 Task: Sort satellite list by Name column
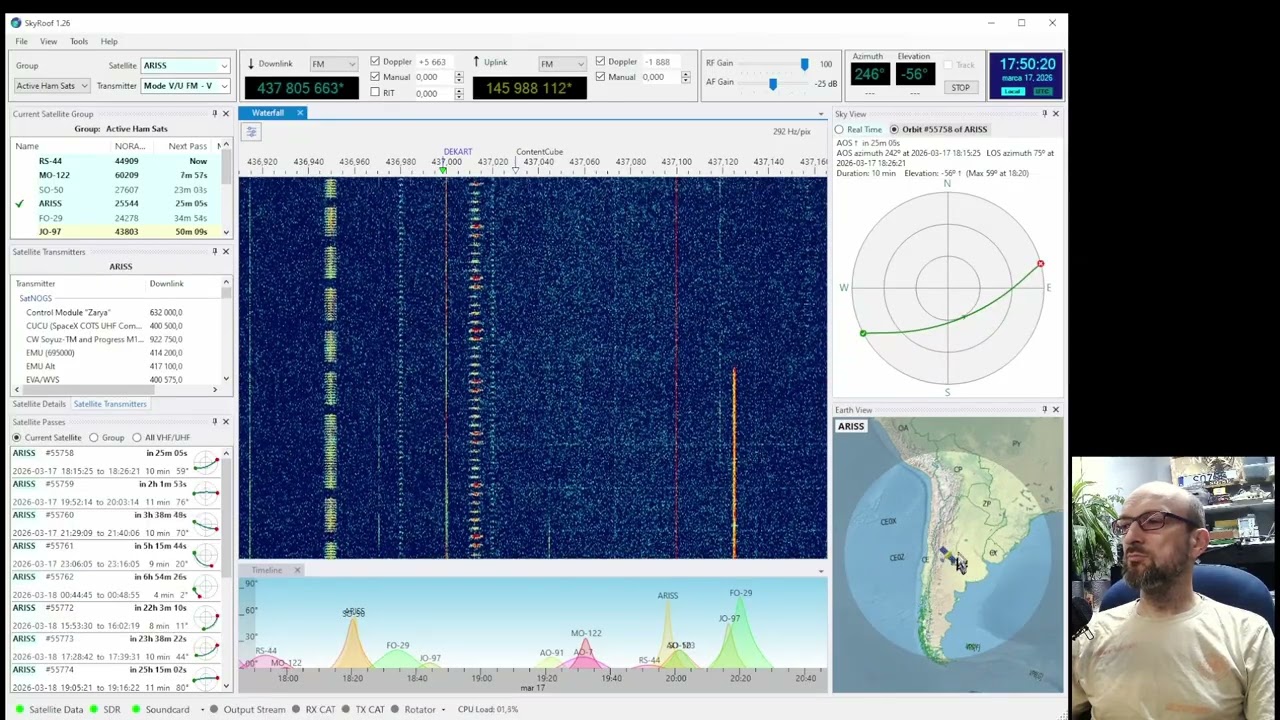click(27, 146)
